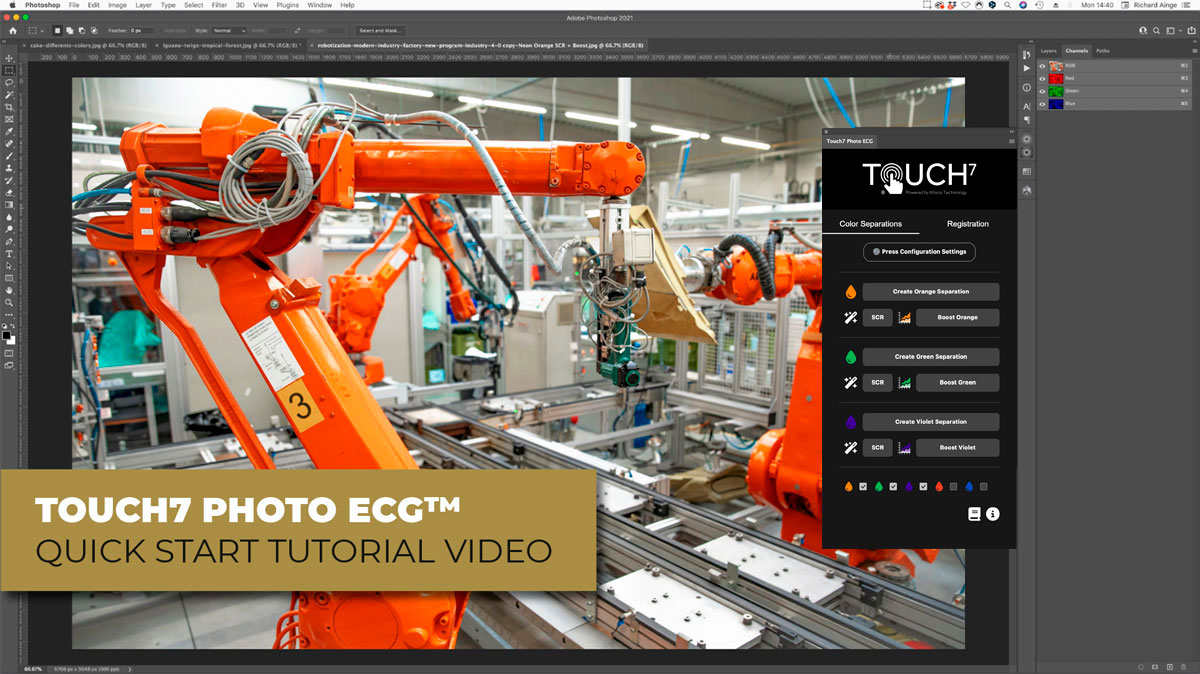This screenshot has height=674, width=1200.
Task: Open the Image menu
Action: 117,5
